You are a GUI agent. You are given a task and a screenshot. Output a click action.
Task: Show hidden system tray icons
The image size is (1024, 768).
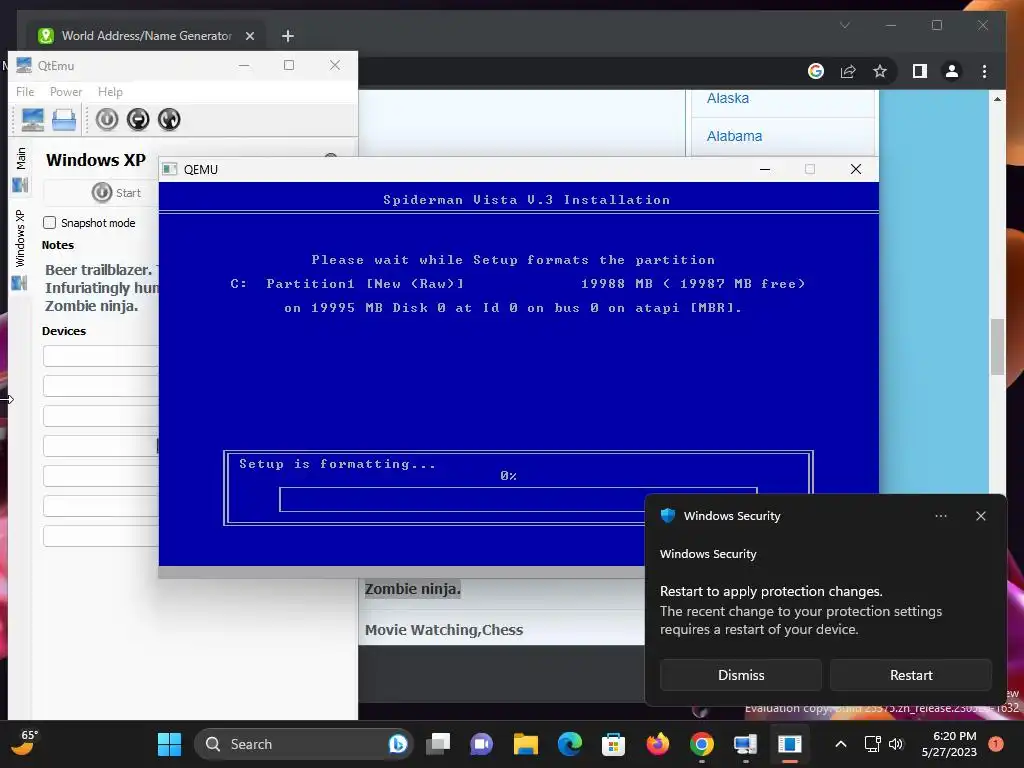coord(841,744)
